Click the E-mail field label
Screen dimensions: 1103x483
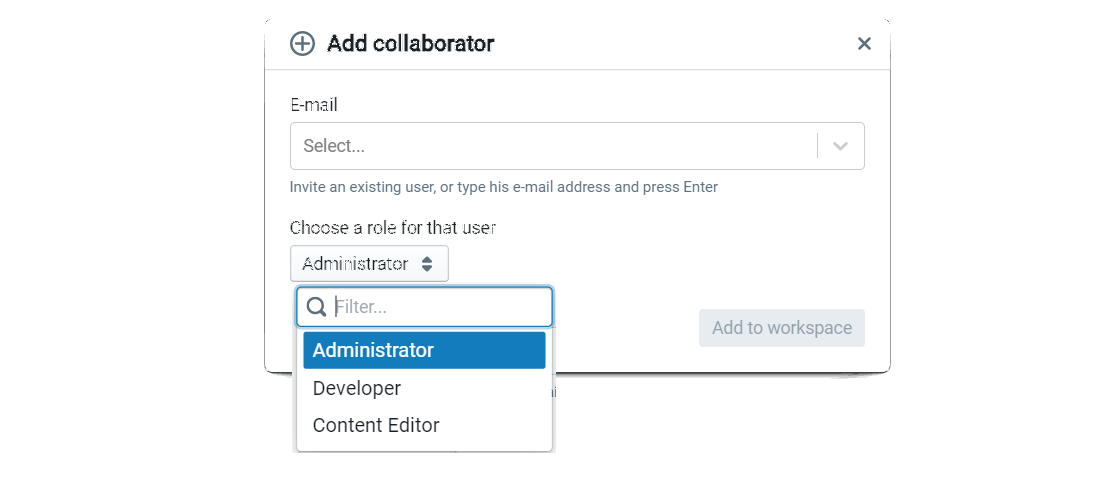point(313,104)
